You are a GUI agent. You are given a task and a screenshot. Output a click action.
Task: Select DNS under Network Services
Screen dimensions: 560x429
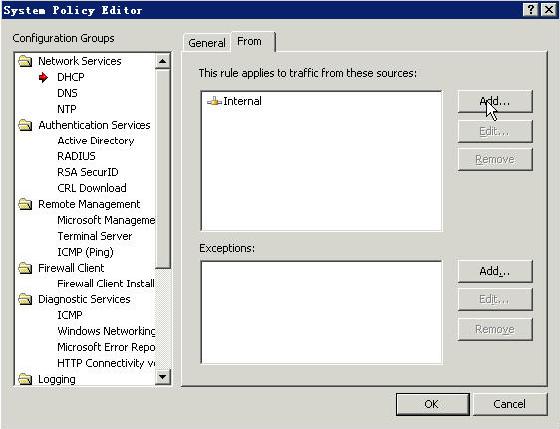[67, 93]
